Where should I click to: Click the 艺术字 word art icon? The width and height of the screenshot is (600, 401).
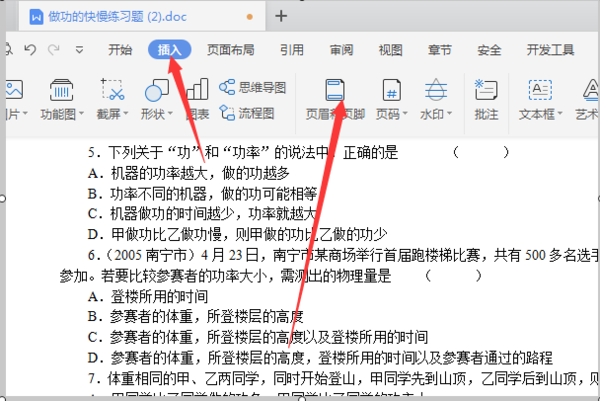pyautogui.click(x=590, y=90)
